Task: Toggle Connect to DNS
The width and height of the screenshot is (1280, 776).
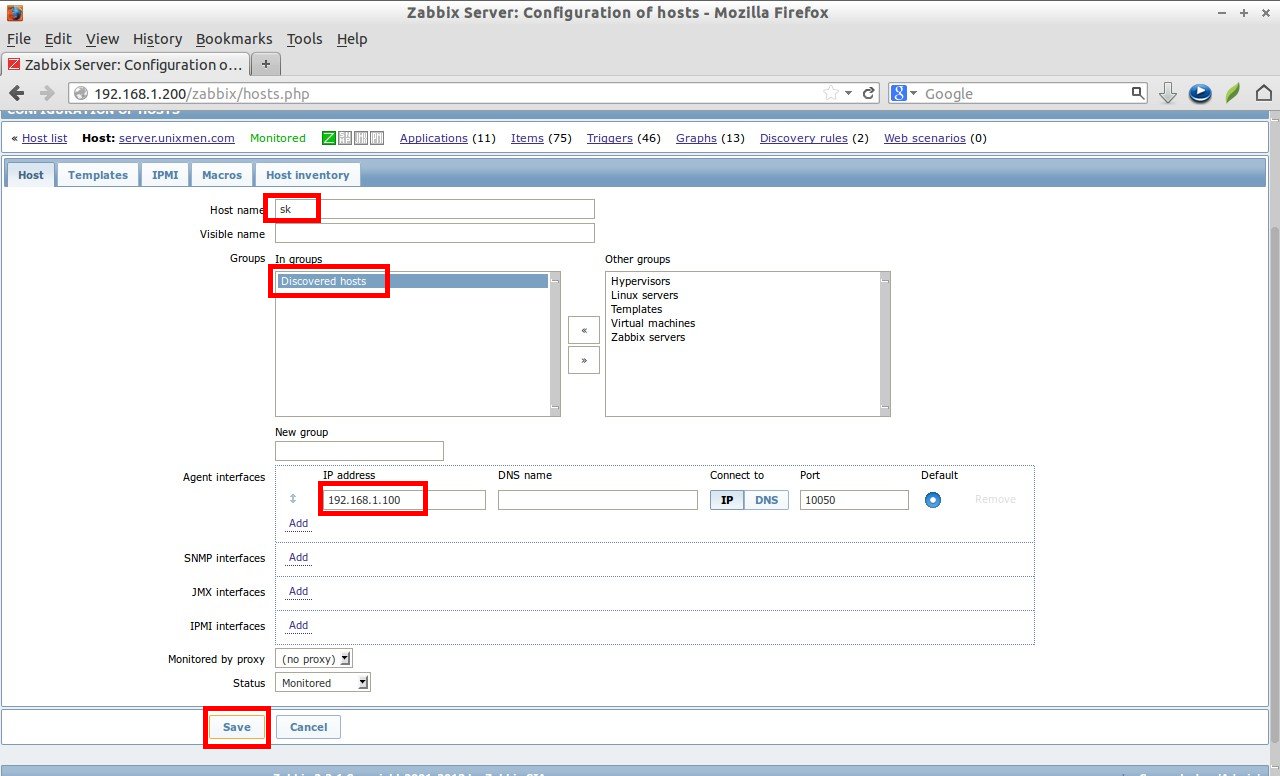Action: [x=767, y=500]
